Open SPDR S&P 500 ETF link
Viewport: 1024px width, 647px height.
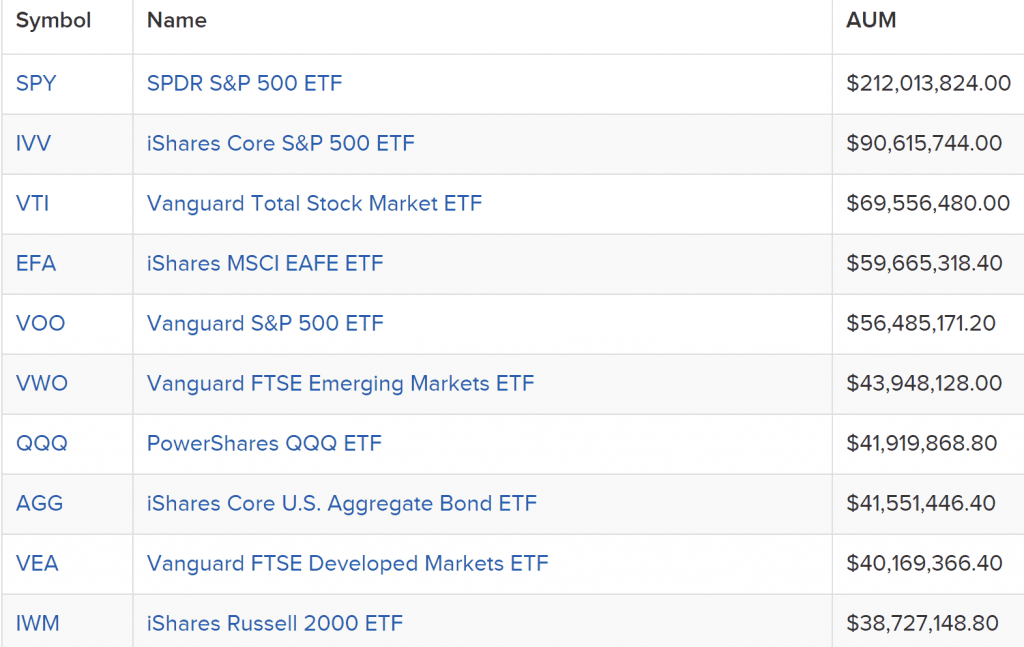[x=244, y=84]
